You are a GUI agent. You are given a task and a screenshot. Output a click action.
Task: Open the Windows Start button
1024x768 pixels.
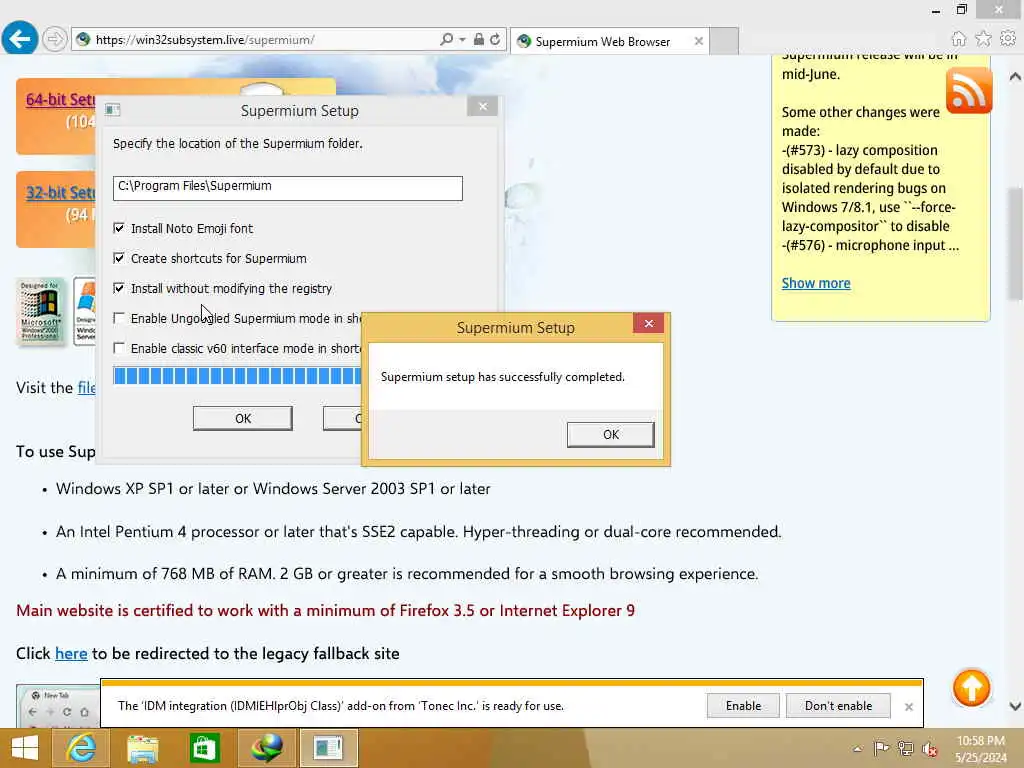point(24,748)
